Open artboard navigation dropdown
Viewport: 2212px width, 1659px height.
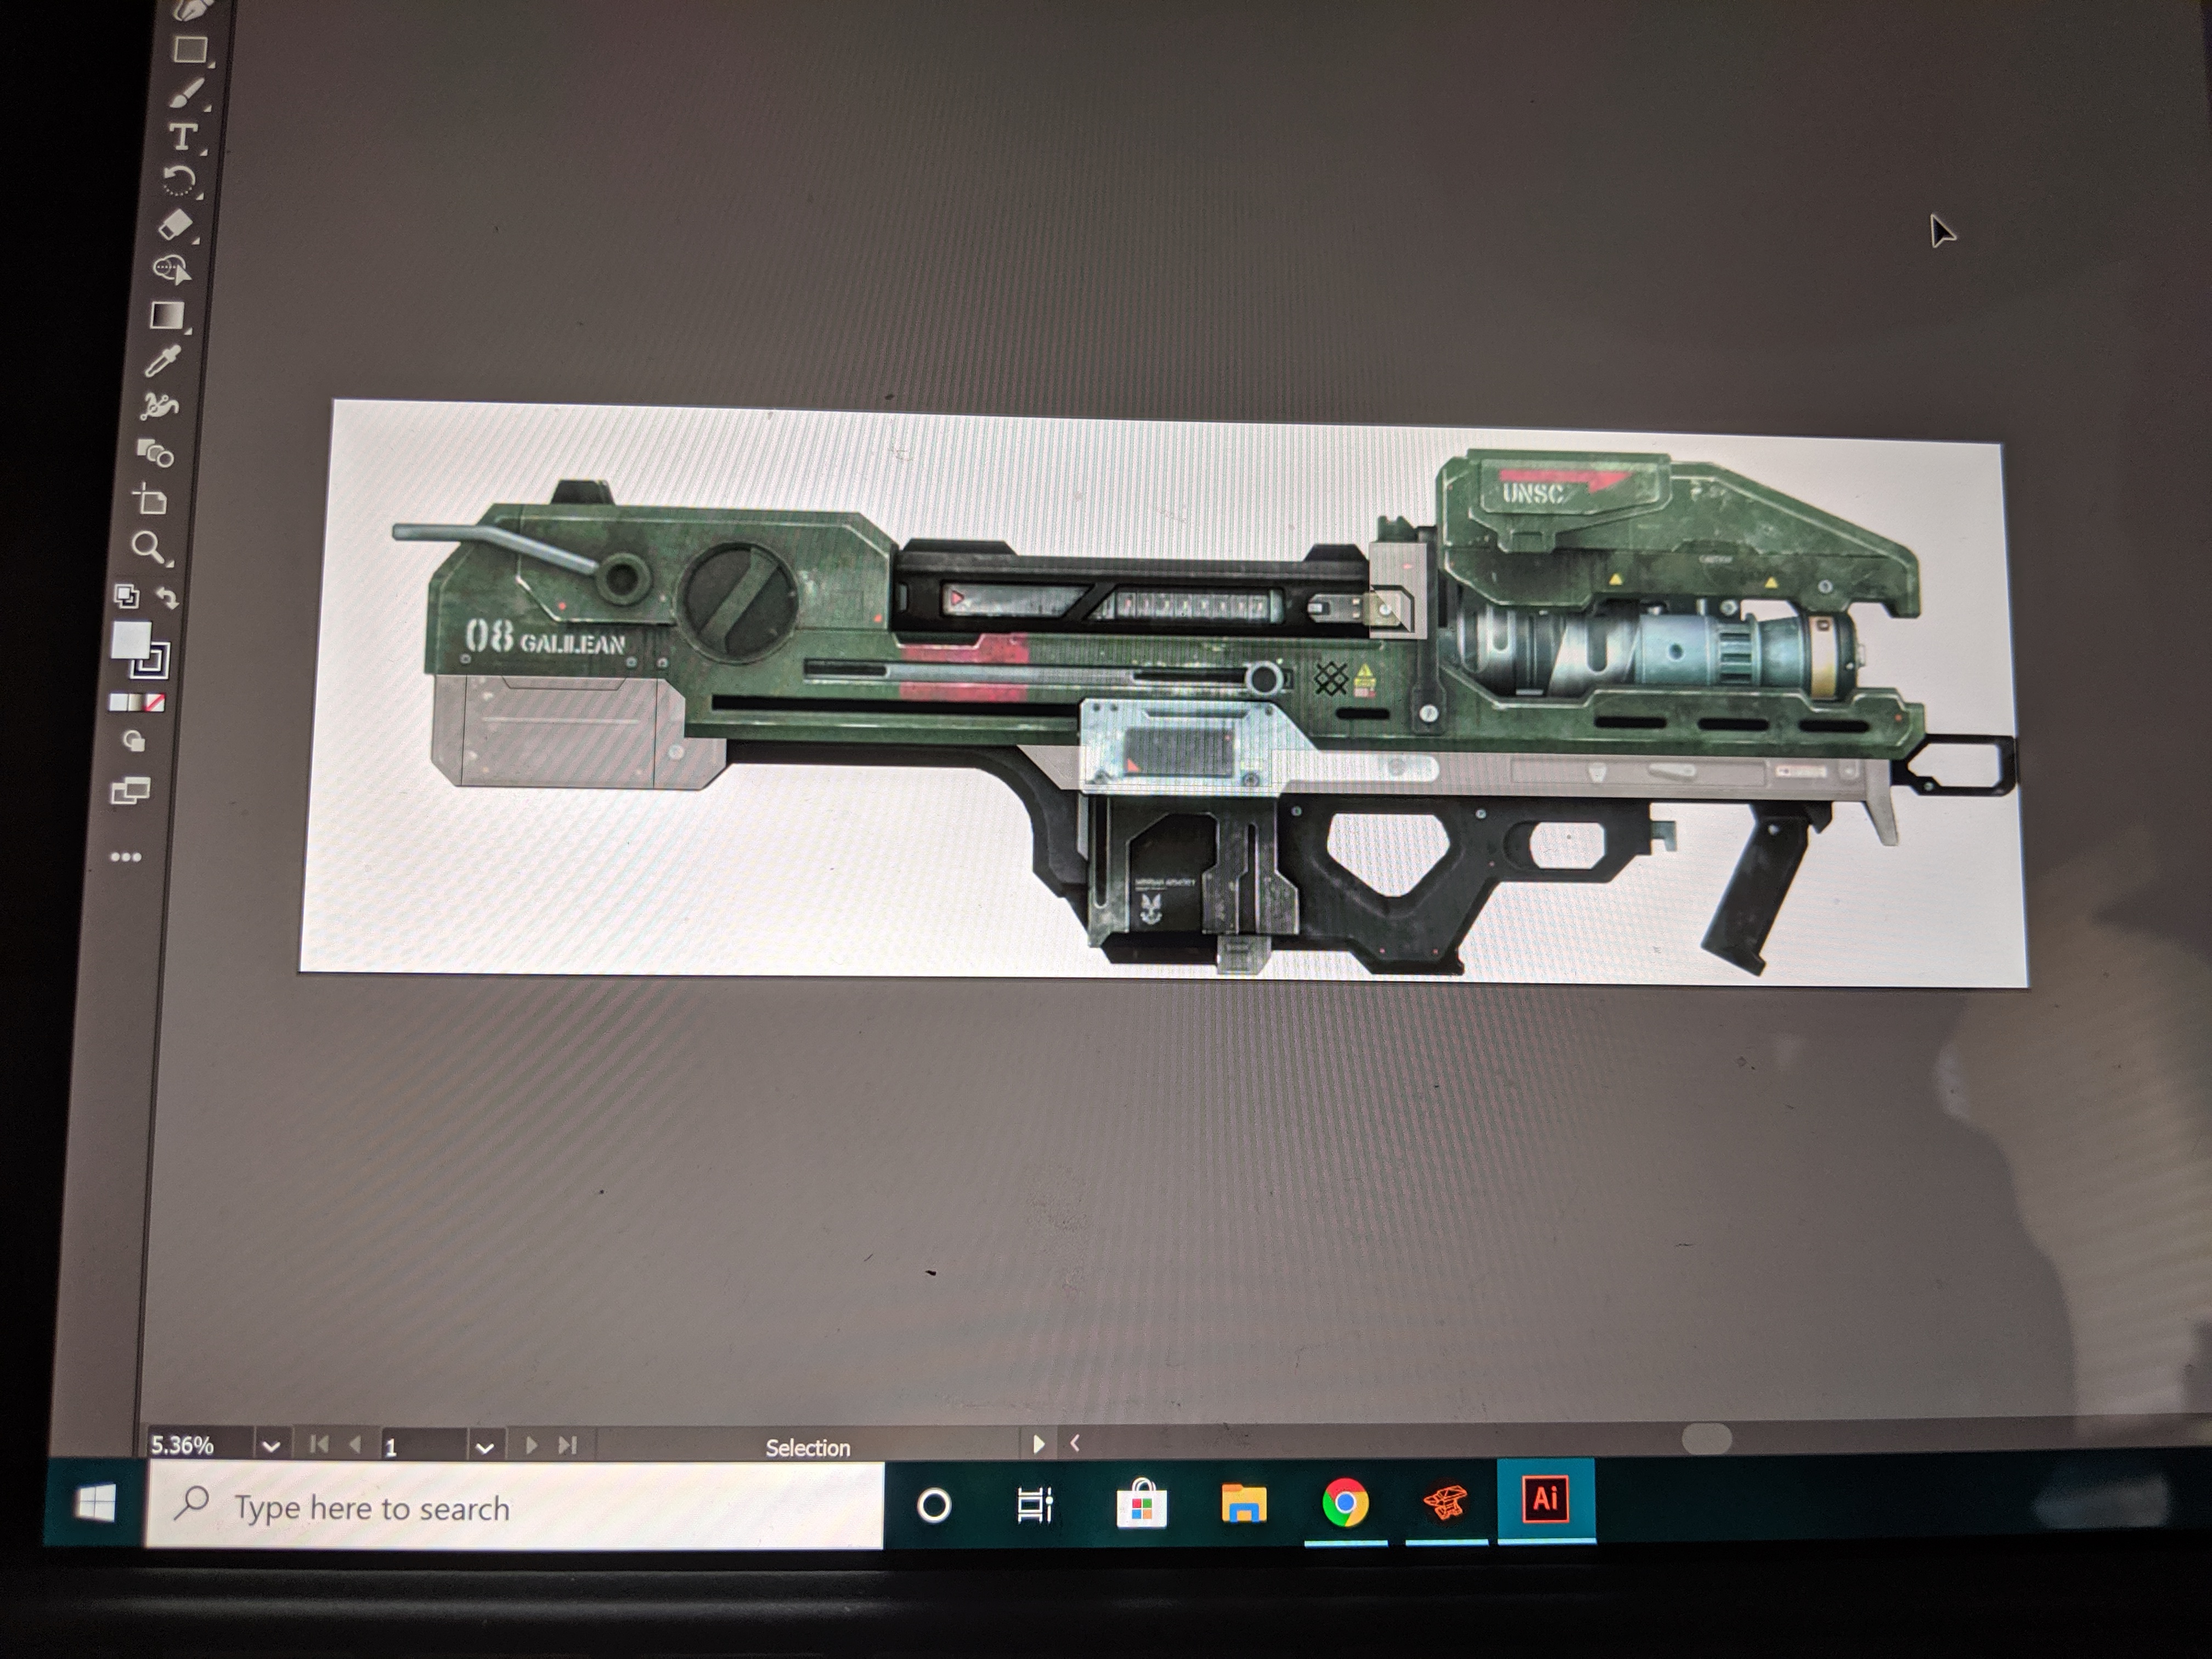484,1447
